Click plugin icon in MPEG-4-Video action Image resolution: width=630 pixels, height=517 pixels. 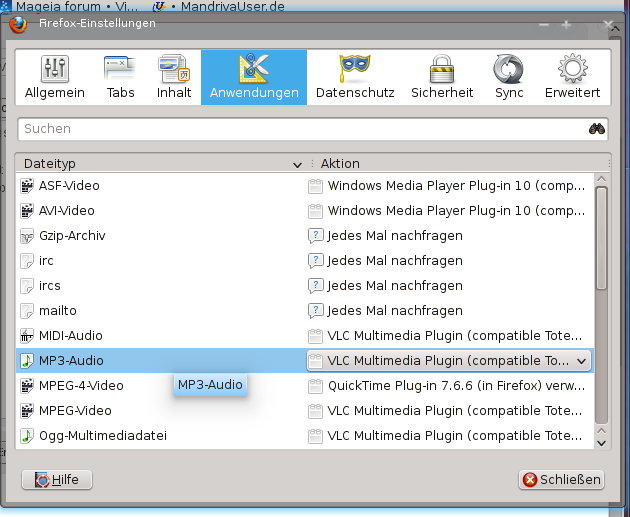[x=315, y=386]
